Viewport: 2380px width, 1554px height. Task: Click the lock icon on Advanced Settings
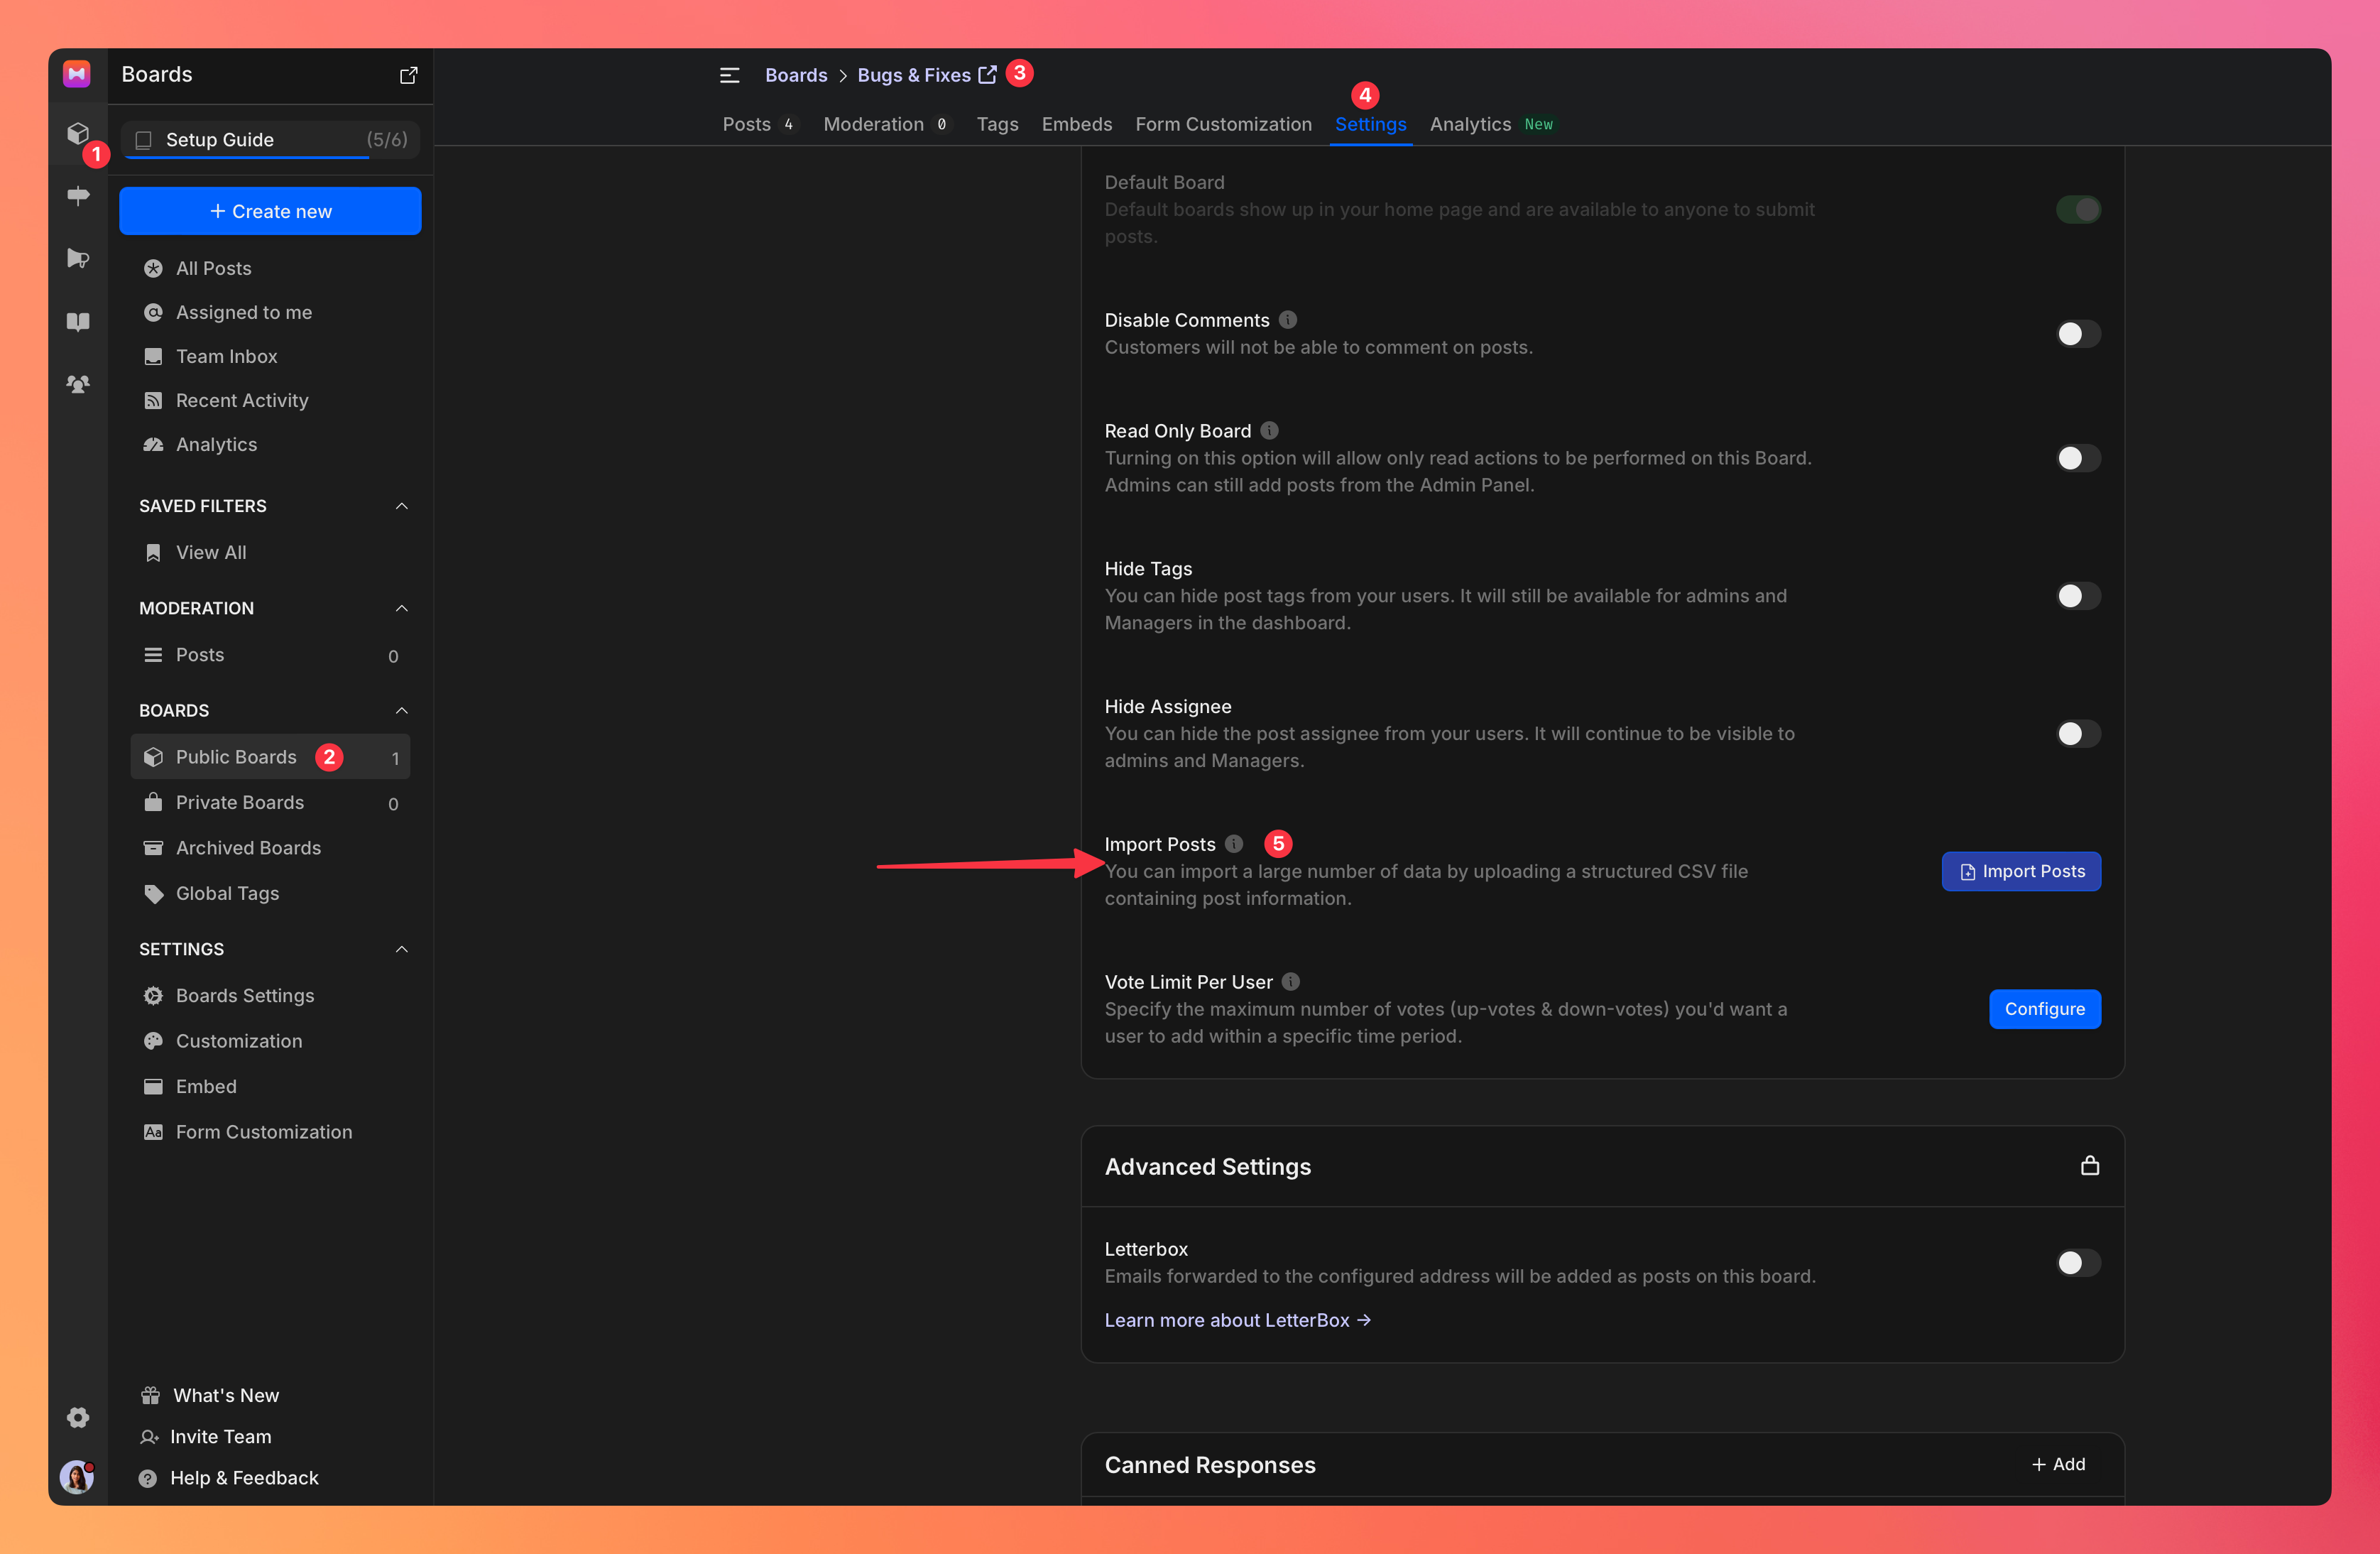tap(2090, 1166)
